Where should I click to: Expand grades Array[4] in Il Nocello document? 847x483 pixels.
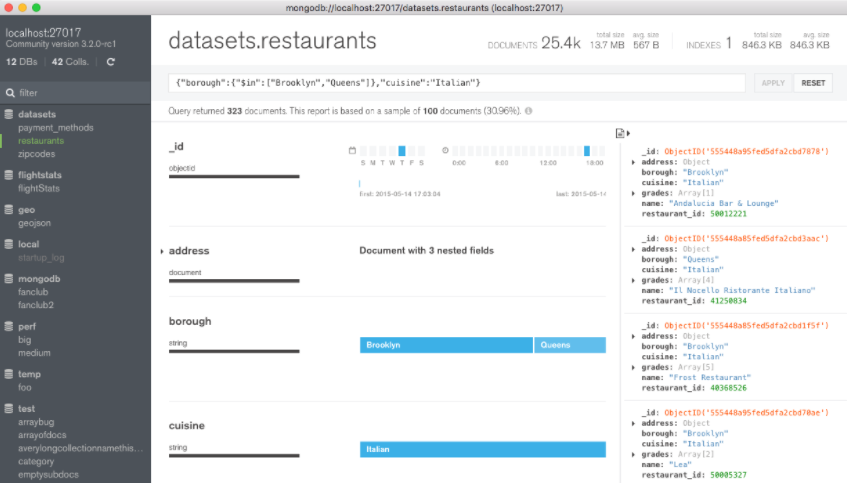(633, 280)
